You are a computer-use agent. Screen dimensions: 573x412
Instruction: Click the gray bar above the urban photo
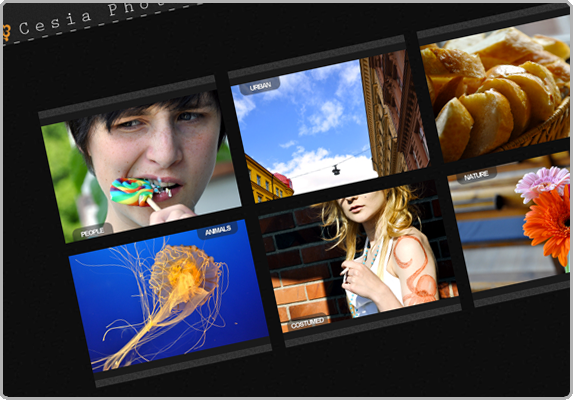pyautogui.click(x=317, y=56)
